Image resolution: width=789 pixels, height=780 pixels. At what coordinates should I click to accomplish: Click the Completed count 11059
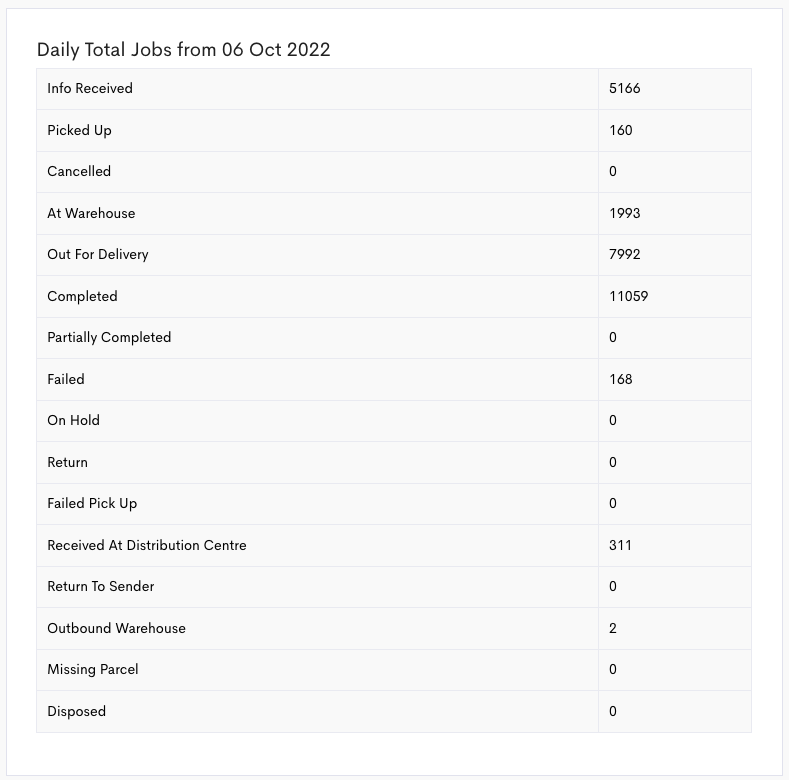pos(629,296)
